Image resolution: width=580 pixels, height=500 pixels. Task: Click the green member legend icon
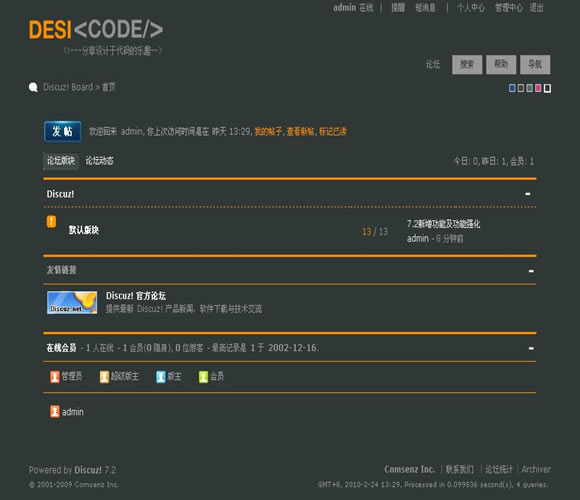pos(203,377)
